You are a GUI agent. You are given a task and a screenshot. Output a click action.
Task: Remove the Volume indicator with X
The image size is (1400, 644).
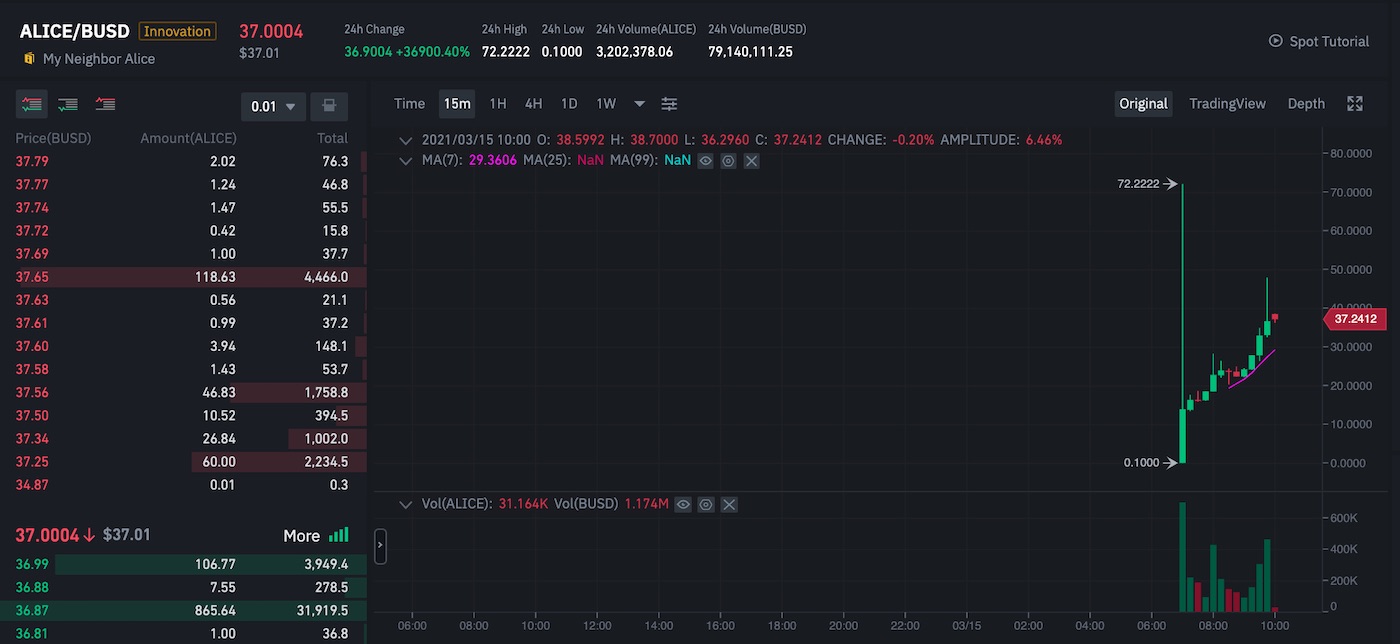click(x=729, y=504)
